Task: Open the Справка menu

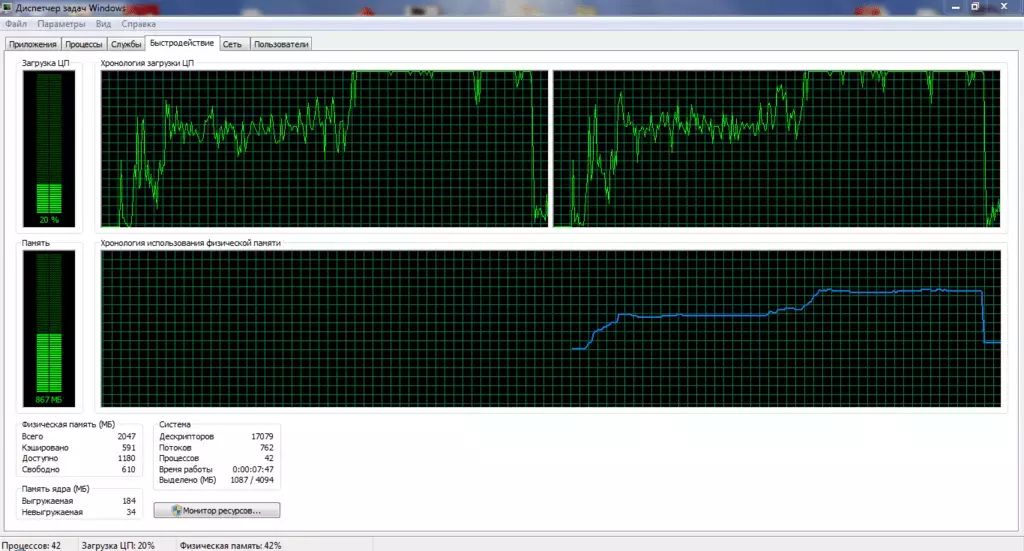Action: pos(138,24)
